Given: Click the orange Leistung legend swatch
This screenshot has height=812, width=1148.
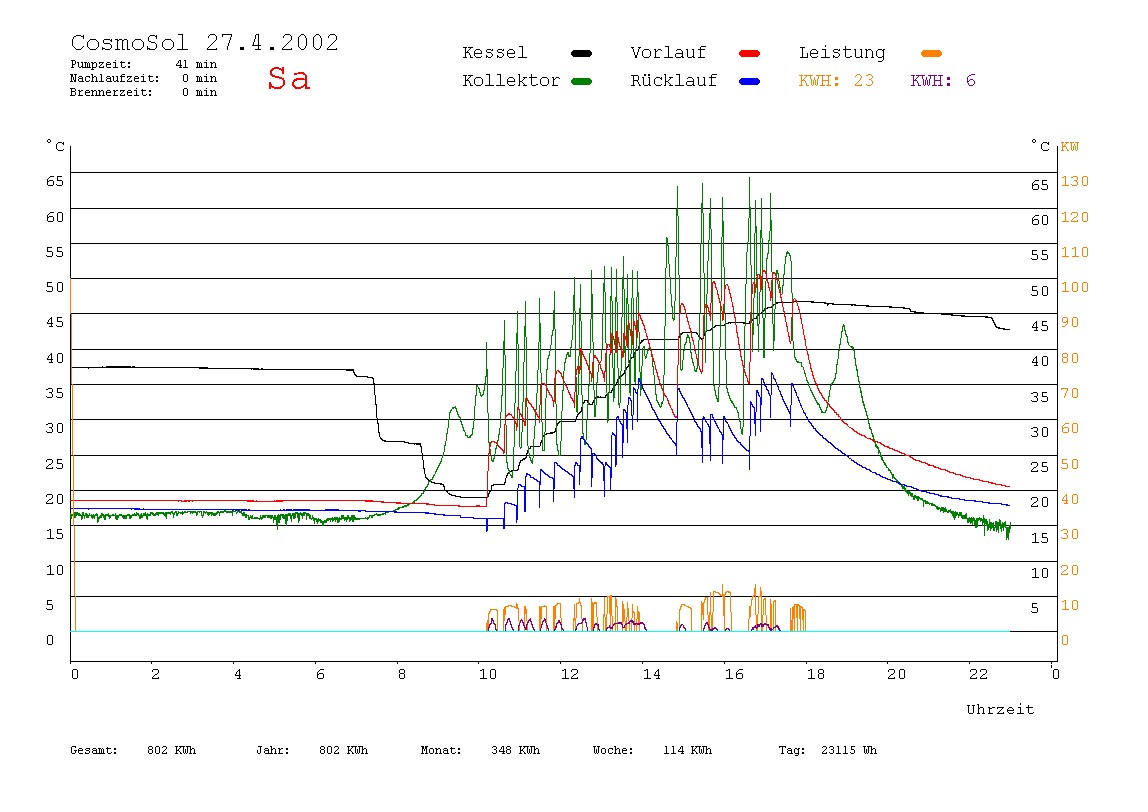Looking at the screenshot, I should tap(931, 53).
